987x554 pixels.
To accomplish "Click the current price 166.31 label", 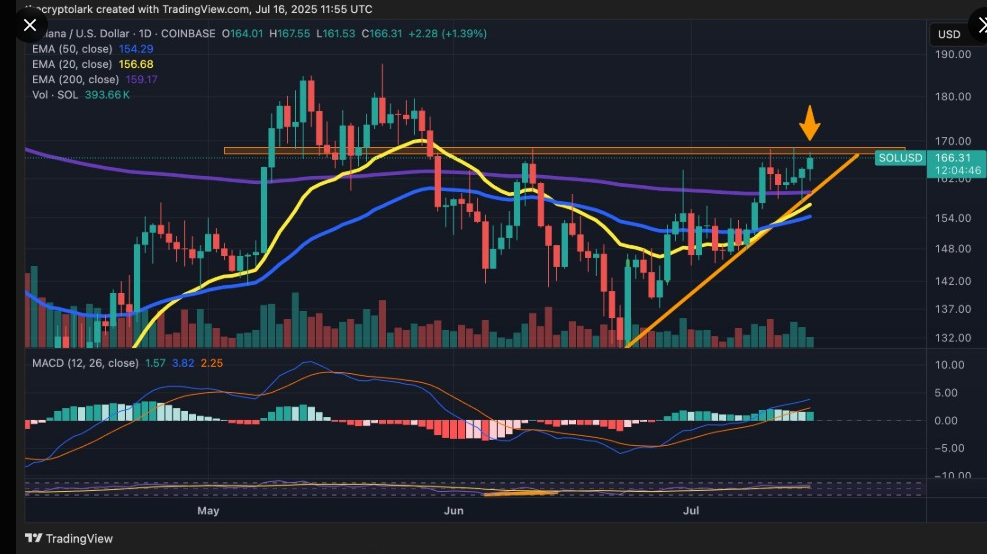I will [953, 158].
